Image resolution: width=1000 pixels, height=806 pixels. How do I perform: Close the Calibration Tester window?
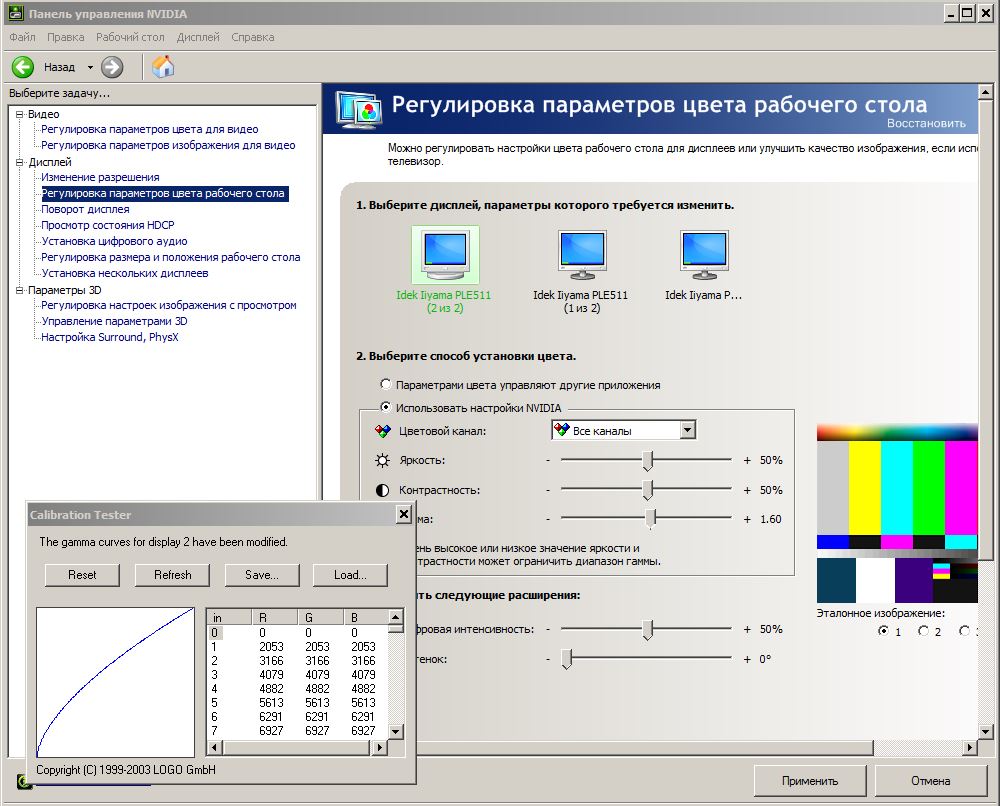(403, 514)
